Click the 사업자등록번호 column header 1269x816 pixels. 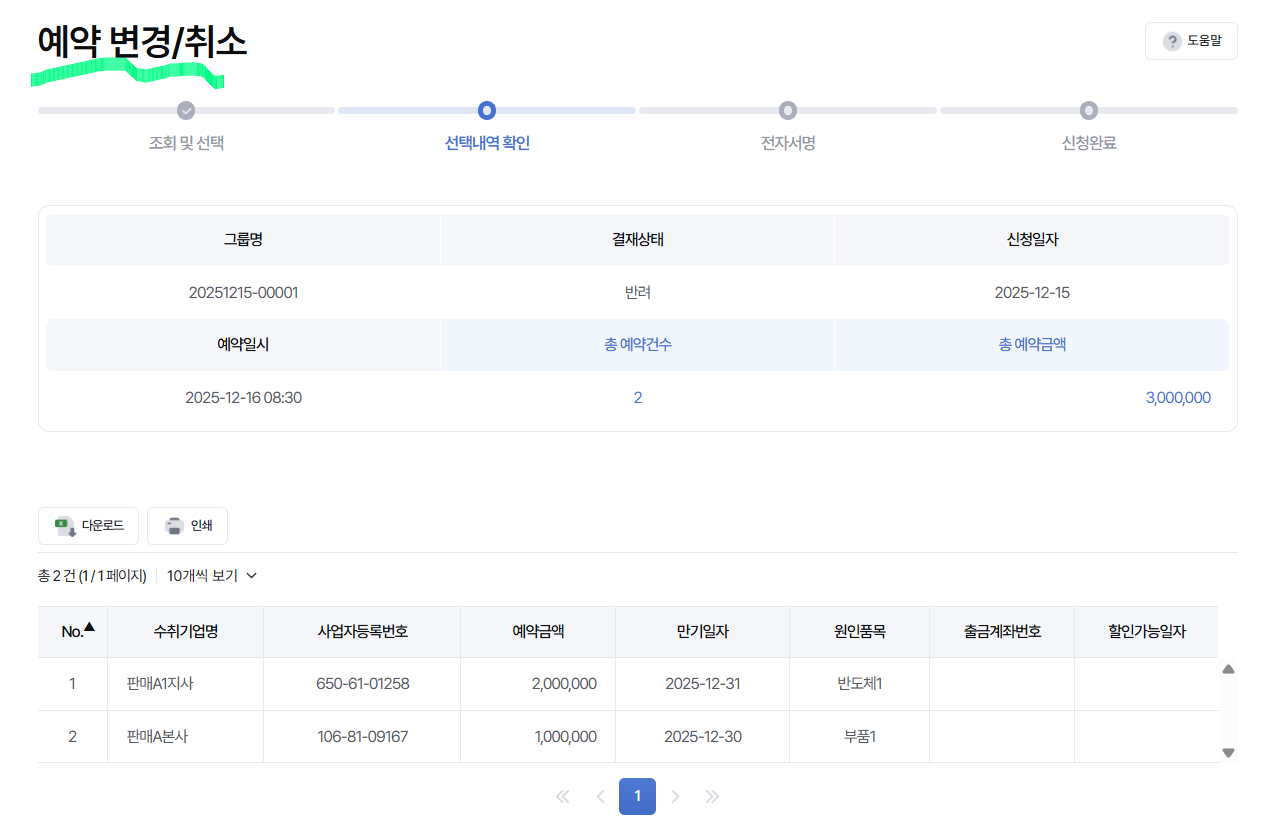[x=362, y=632]
